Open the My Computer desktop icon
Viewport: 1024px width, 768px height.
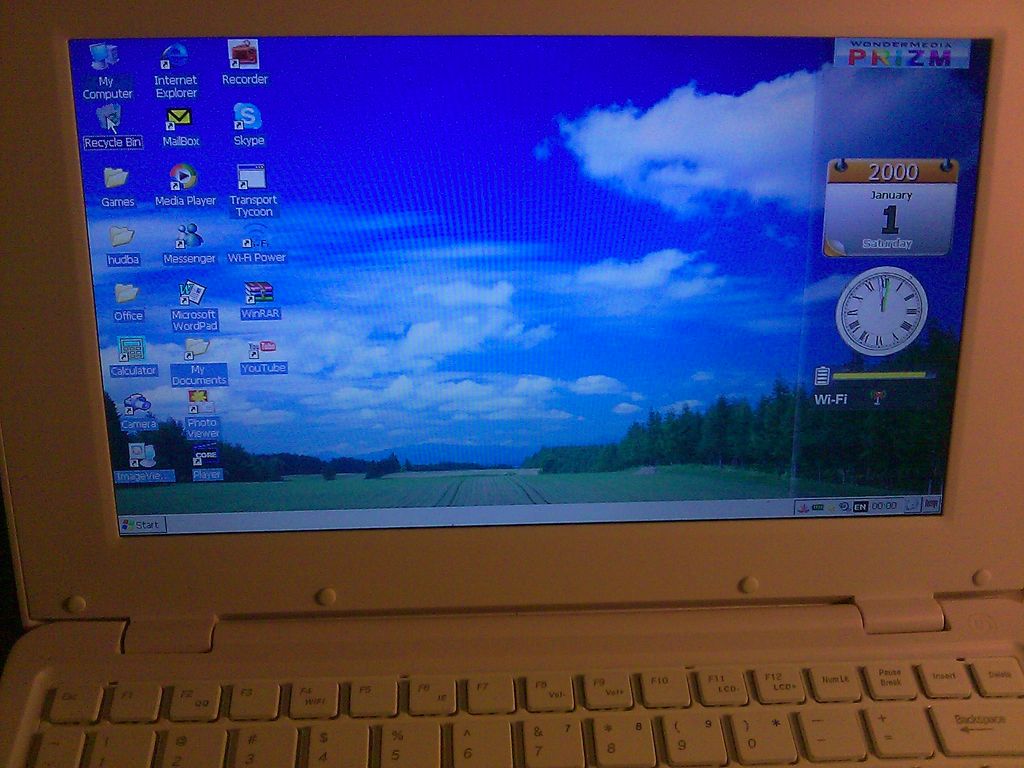[104, 57]
